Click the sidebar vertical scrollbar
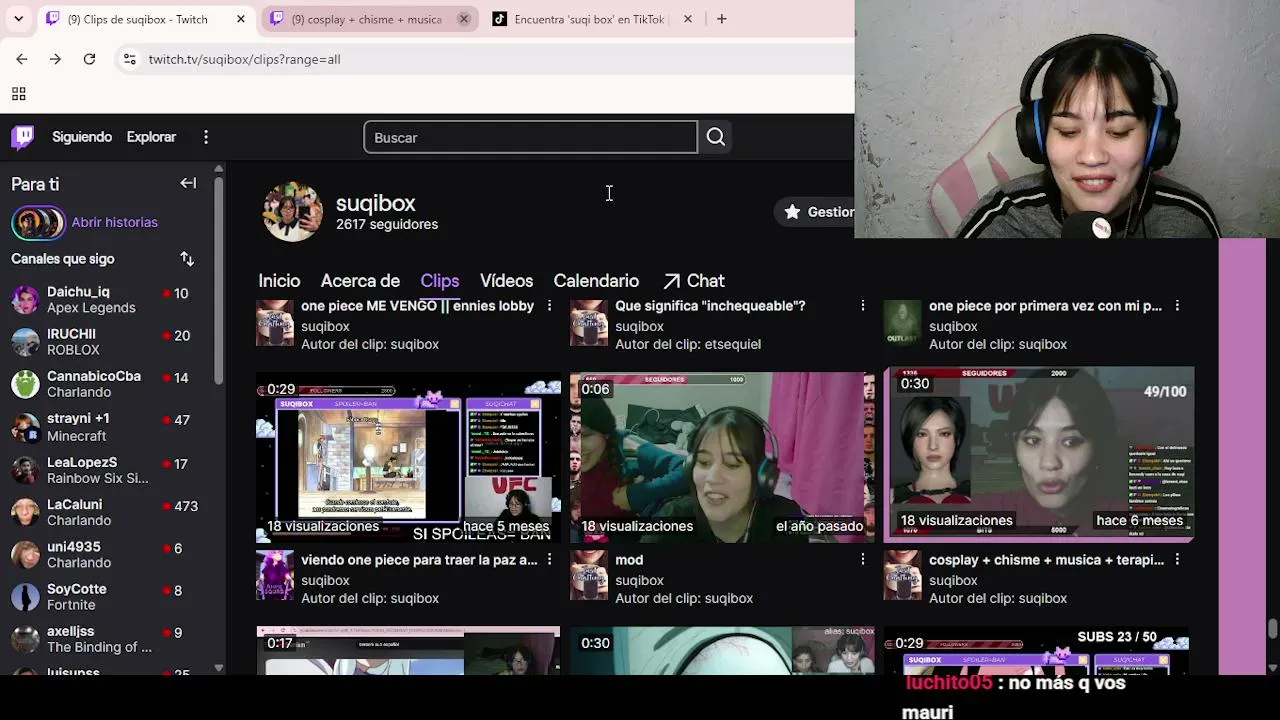The height and width of the screenshot is (720, 1280). coord(219,280)
